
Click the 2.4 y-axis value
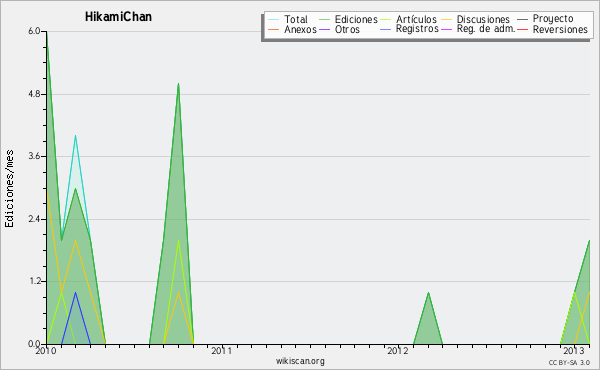click(x=34, y=219)
